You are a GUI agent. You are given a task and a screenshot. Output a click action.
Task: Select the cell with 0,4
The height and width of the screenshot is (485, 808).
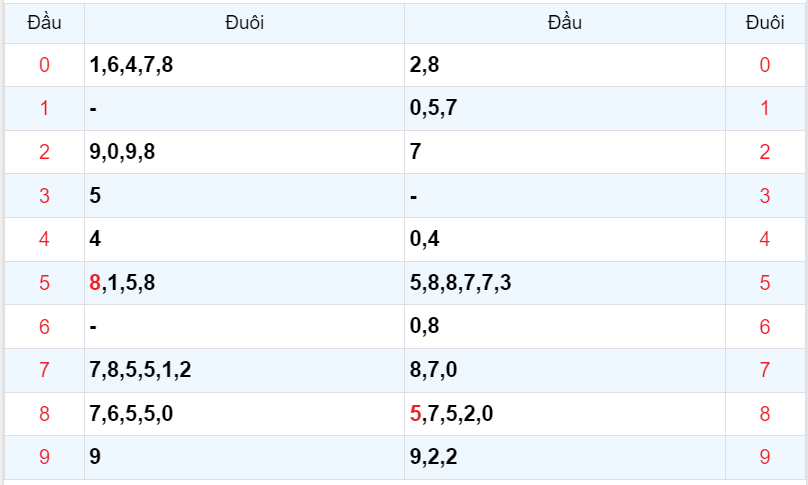click(x=425, y=239)
